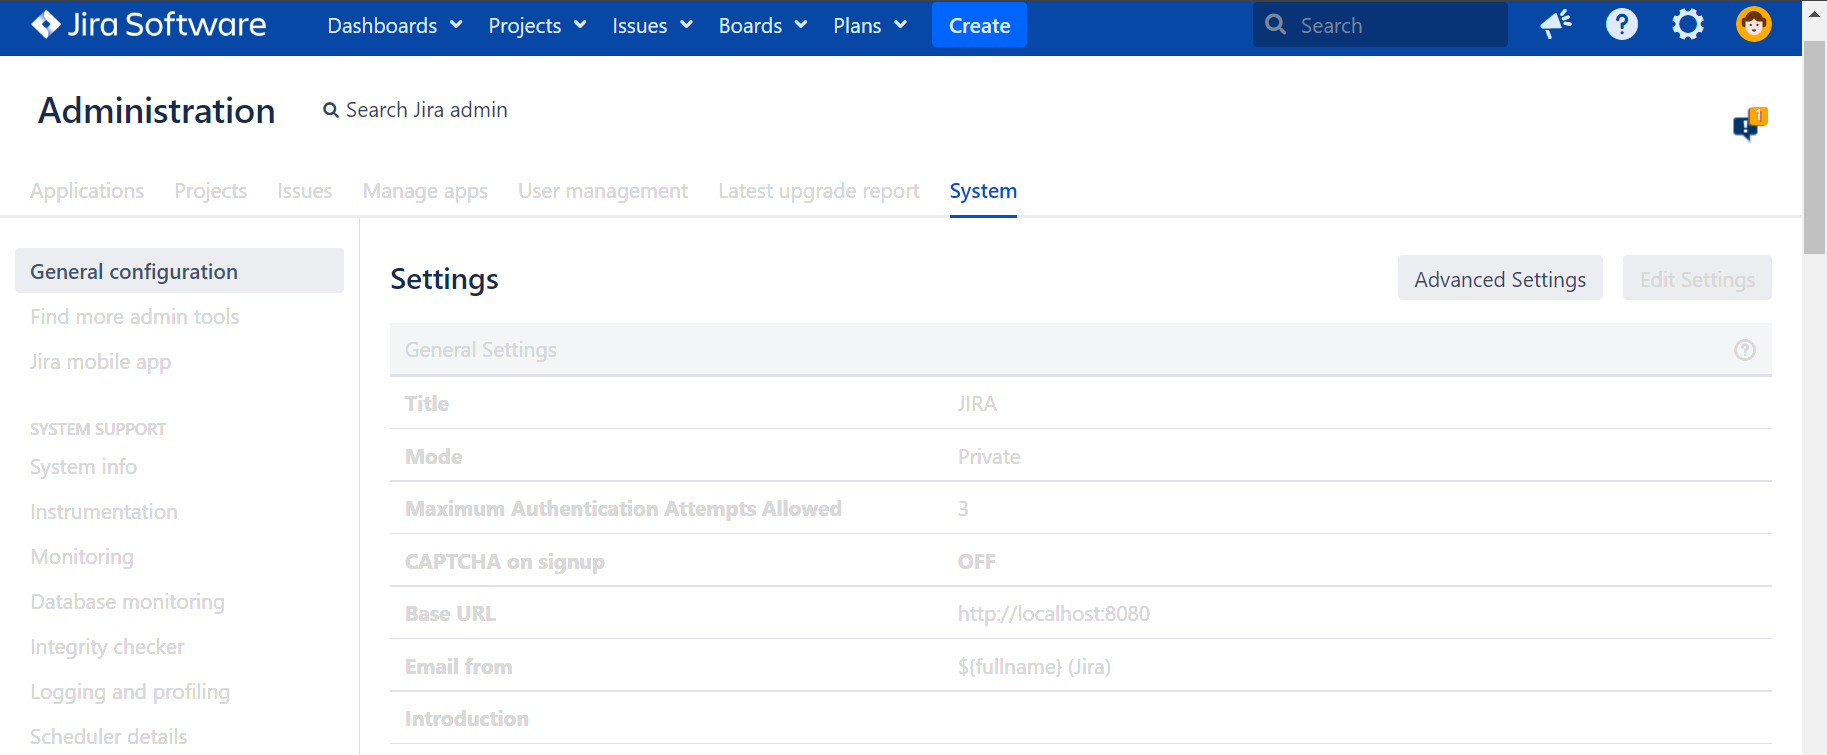
Task: Open Find more admin tools
Action: point(135,317)
